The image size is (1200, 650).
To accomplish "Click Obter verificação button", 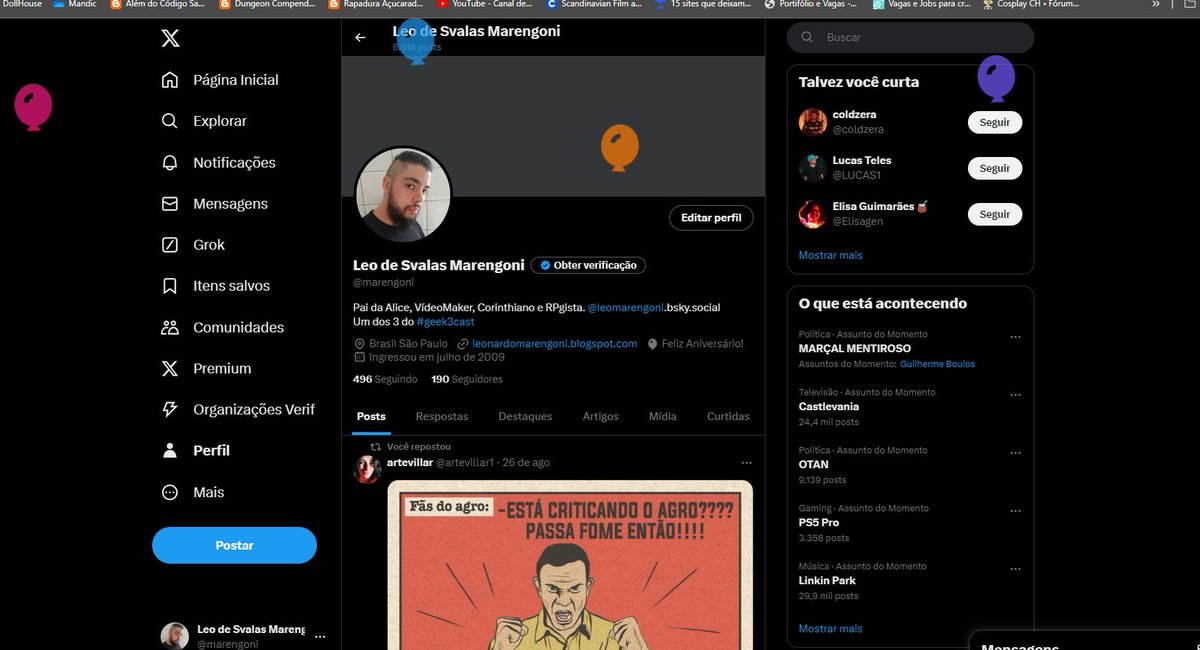I will (588, 265).
